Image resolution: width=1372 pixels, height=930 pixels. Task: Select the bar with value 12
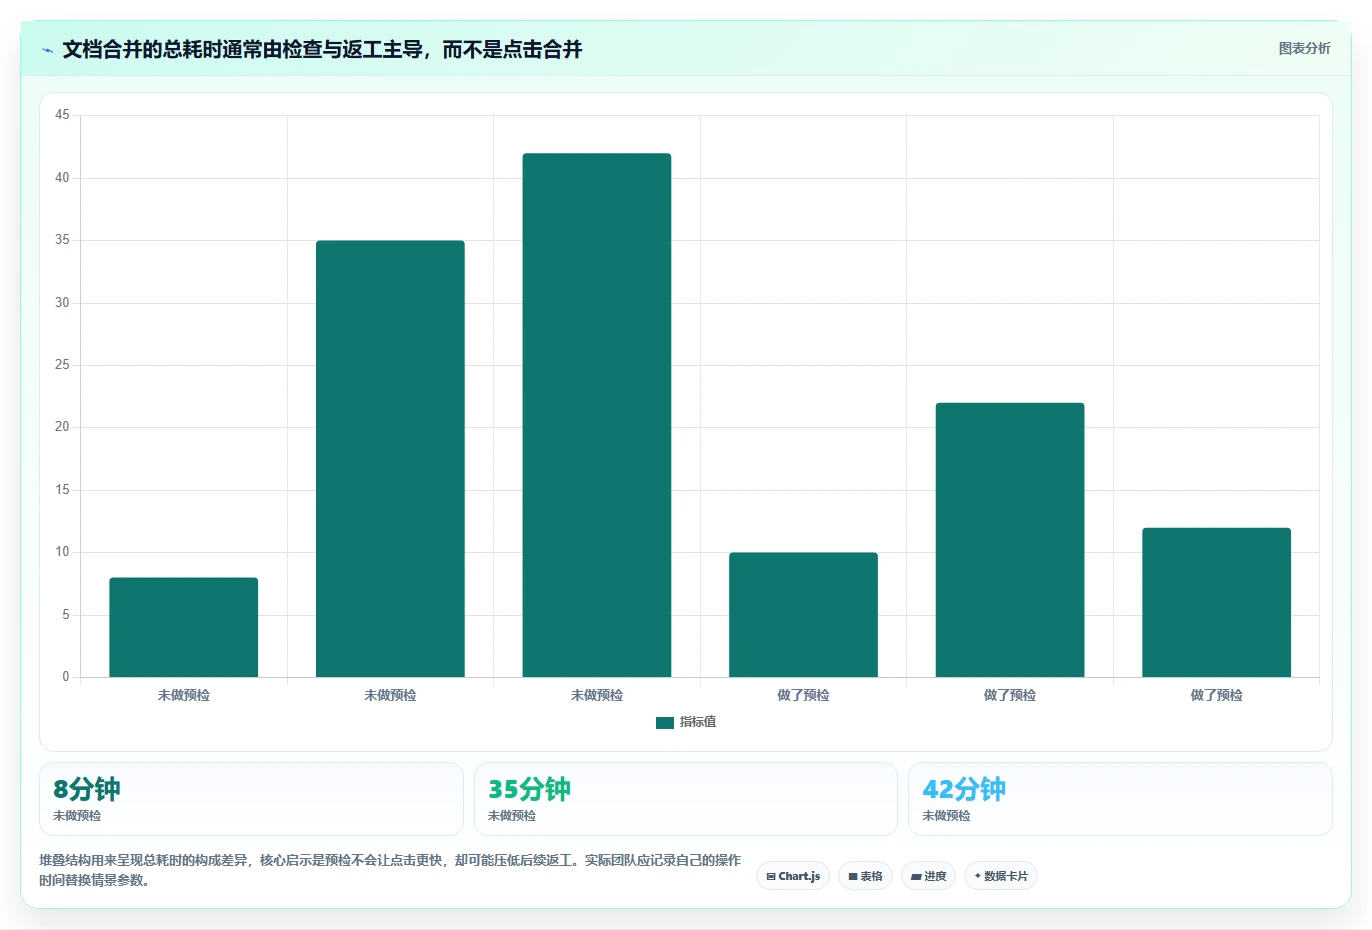click(1216, 602)
